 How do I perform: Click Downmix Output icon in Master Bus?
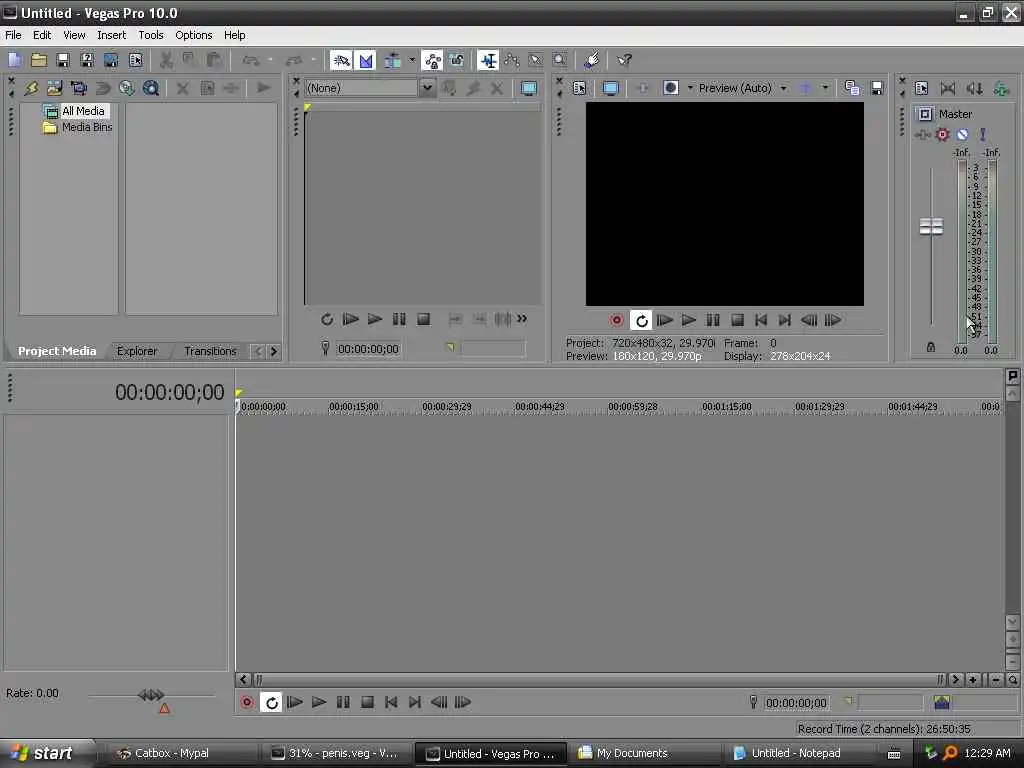coord(947,88)
